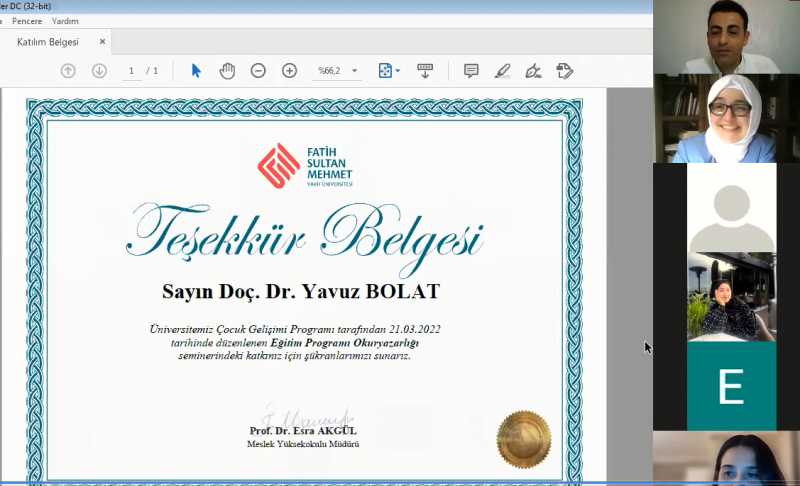Select the Hand pan tool
The width and height of the screenshot is (800, 486).
[227, 71]
